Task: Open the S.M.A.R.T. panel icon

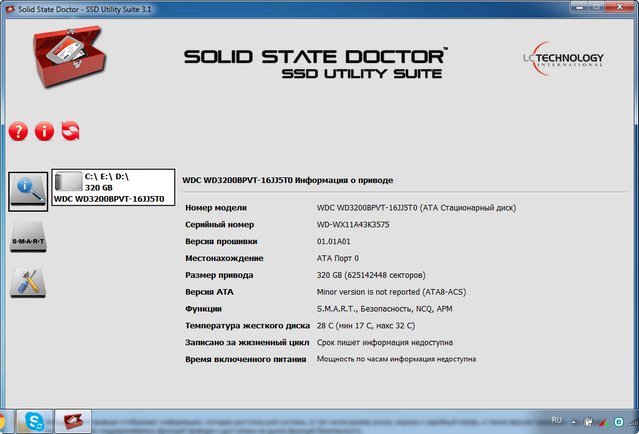Action: pos(28,237)
